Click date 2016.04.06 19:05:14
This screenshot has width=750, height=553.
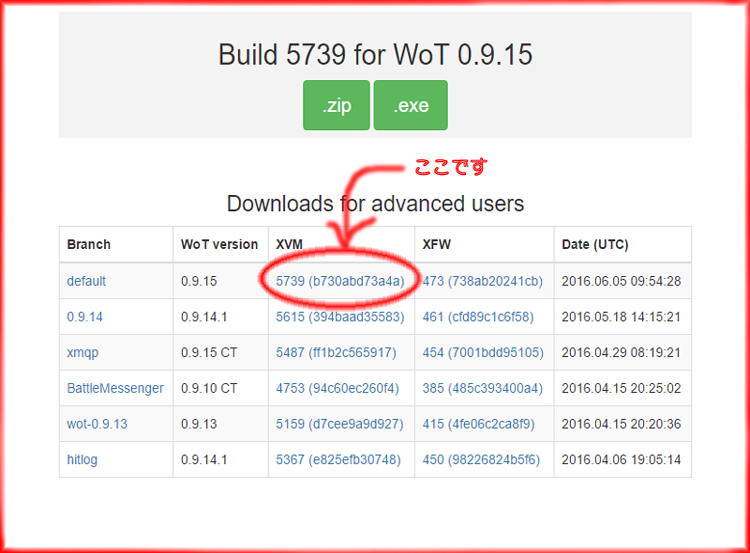[621, 460]
